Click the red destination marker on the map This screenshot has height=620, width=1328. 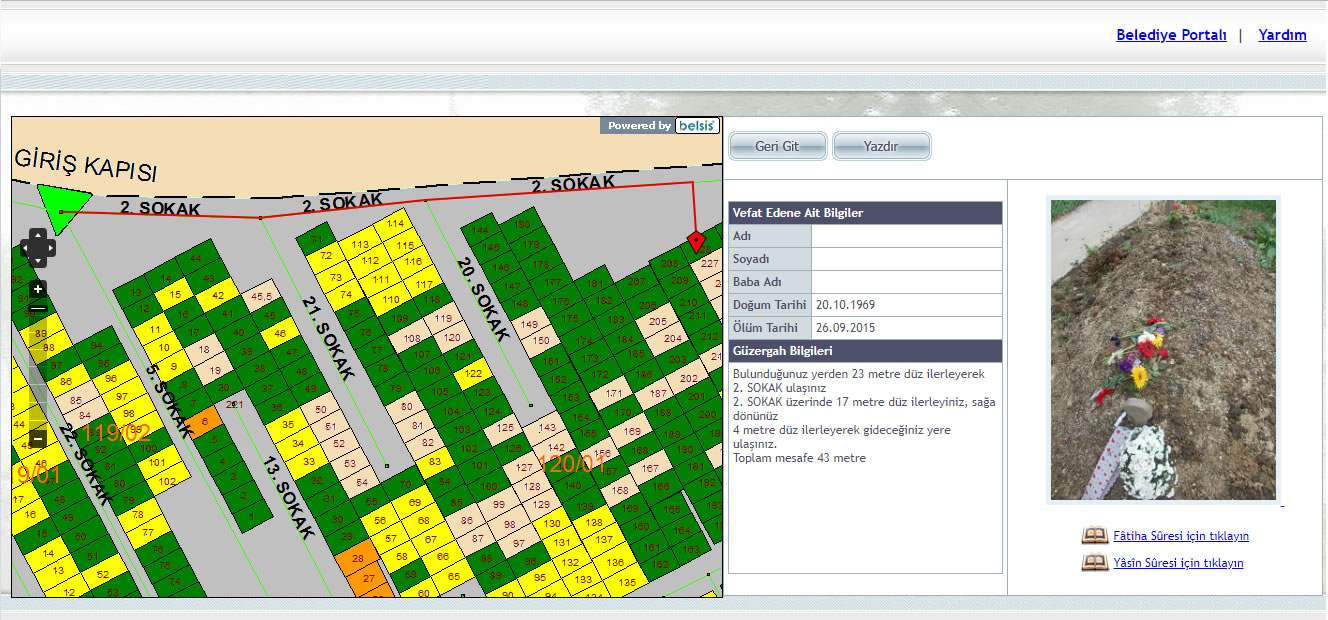point(697,241)
